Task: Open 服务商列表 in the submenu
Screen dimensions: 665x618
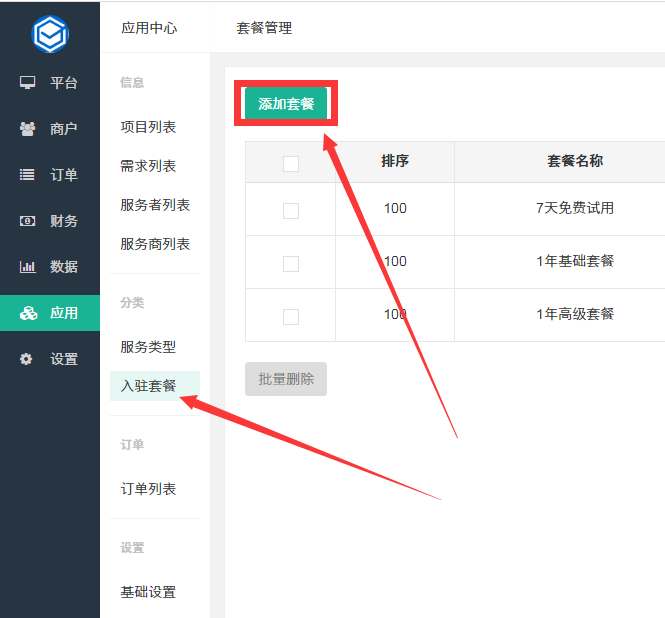Action: tap(155, 244)
